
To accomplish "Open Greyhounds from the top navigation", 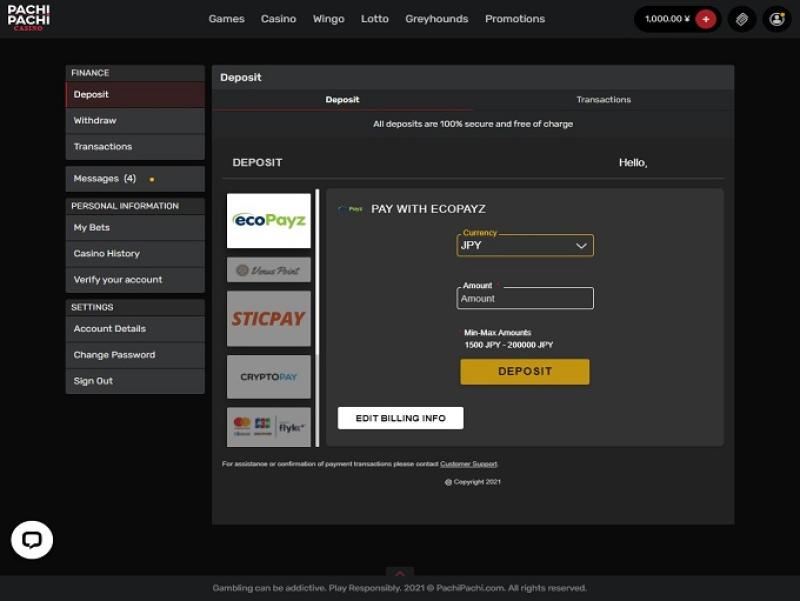I will click(436, 19).
